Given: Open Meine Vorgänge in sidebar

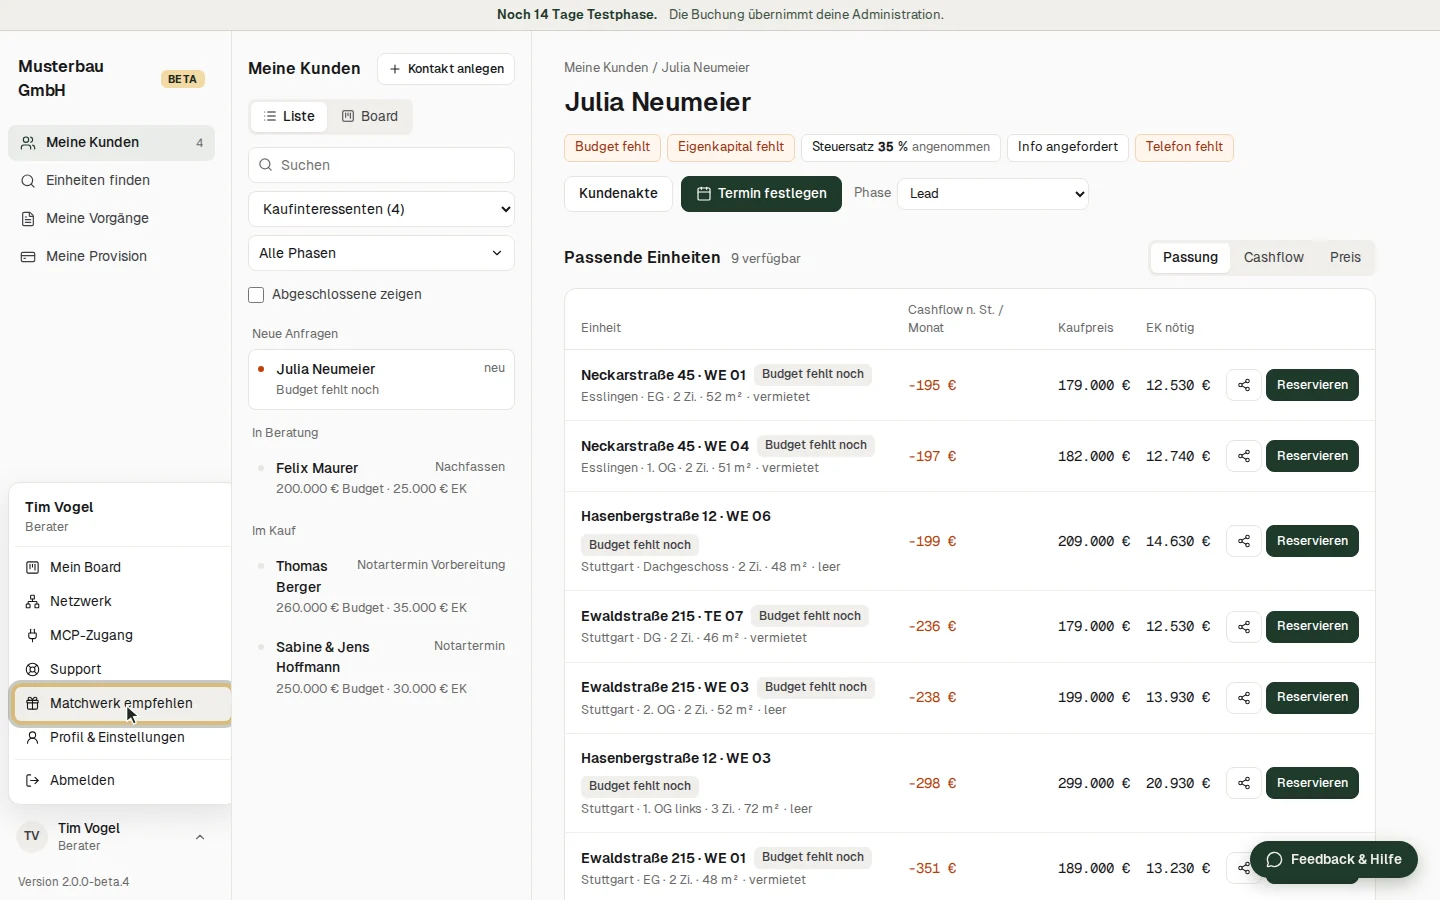Looking at the screenshot, I should point(111,219).
